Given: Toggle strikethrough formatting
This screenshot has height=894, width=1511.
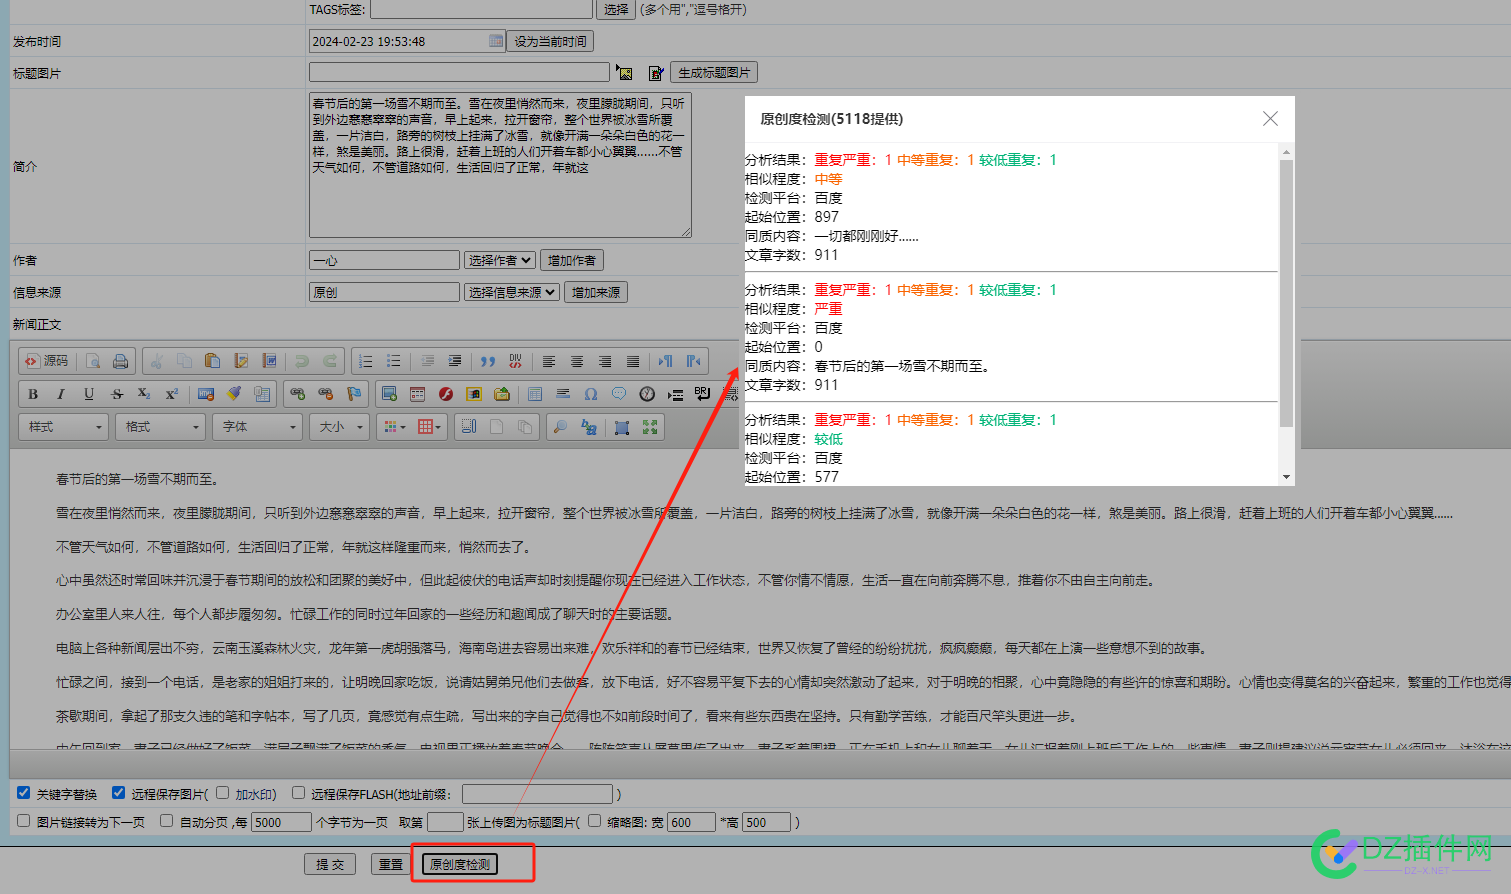Looking at the screenshot, I should click(x=117, y=394).
